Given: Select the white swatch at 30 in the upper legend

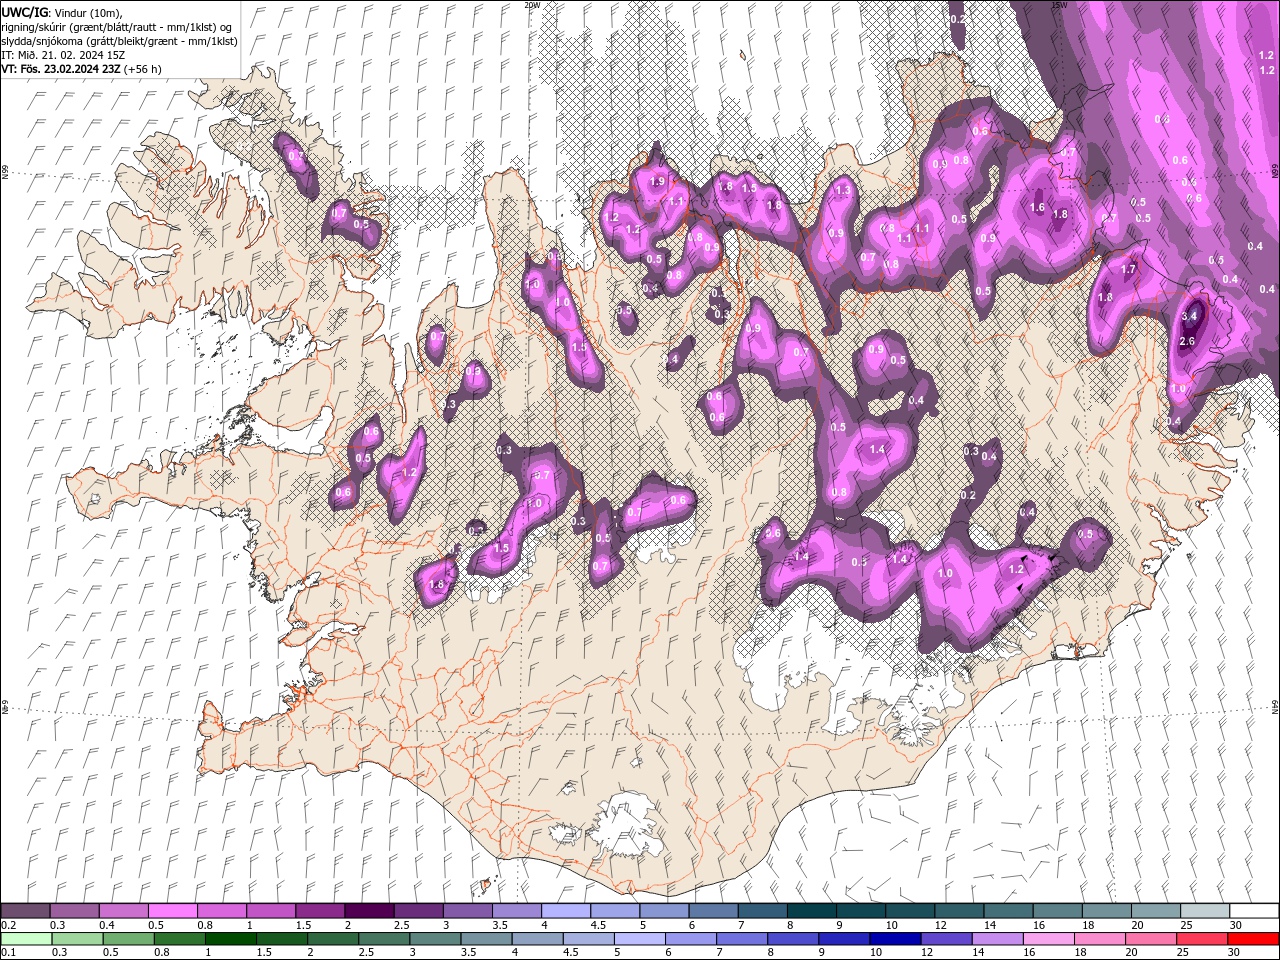Looking at the screenshot, I should [x=1254, y=911].
